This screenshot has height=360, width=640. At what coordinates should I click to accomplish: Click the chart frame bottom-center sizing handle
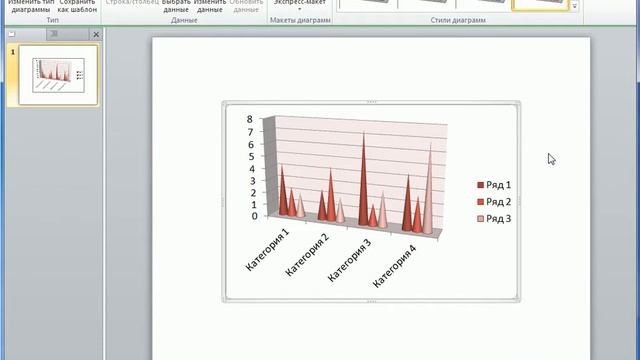[x=371, y=302]
